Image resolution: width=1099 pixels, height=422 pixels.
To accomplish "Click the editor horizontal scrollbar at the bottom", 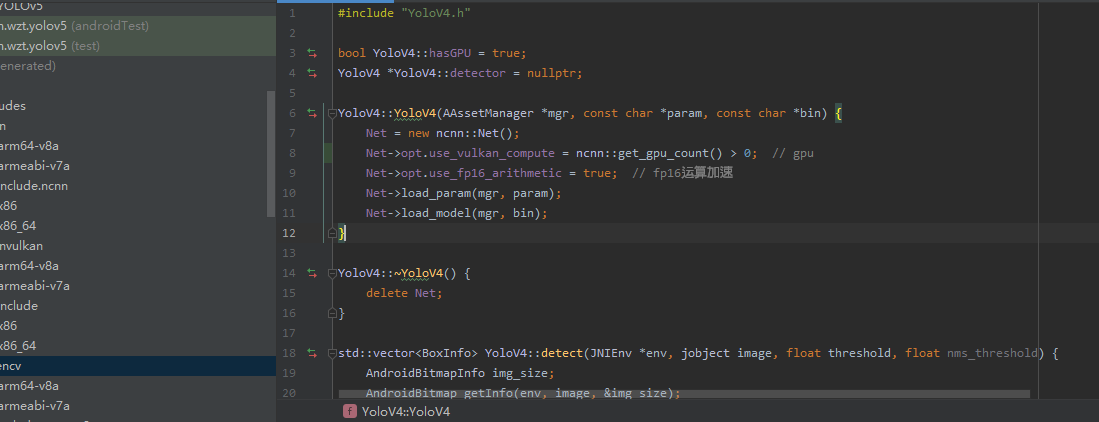I will (684, 395).
